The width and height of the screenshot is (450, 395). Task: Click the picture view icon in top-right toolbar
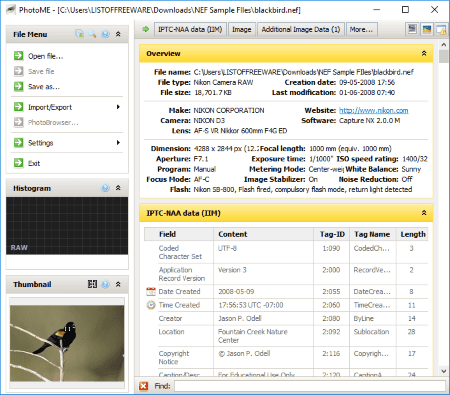[427, 29]
